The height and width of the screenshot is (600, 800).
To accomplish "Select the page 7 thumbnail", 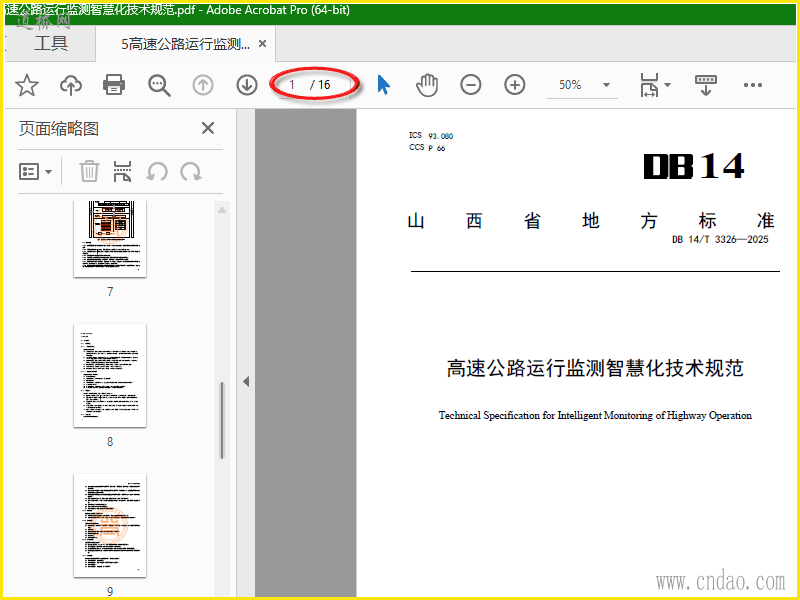I will (110, 238).
